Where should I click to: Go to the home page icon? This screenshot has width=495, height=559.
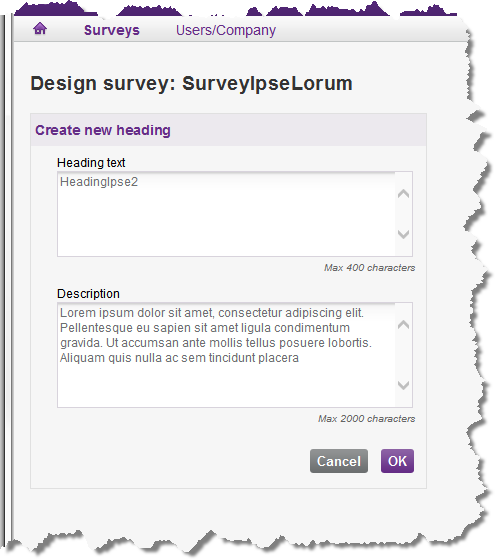(40, 29)
